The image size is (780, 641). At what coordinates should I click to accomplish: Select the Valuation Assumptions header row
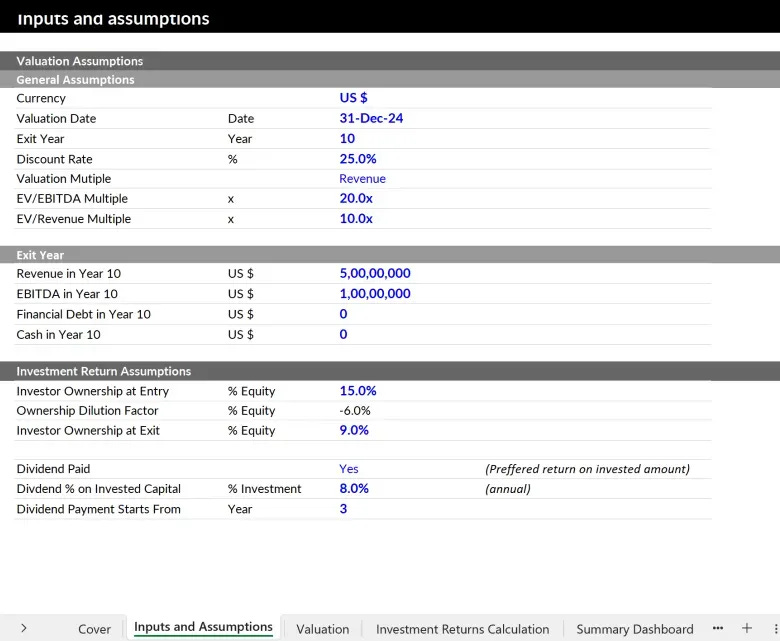[x=390, y=61]
